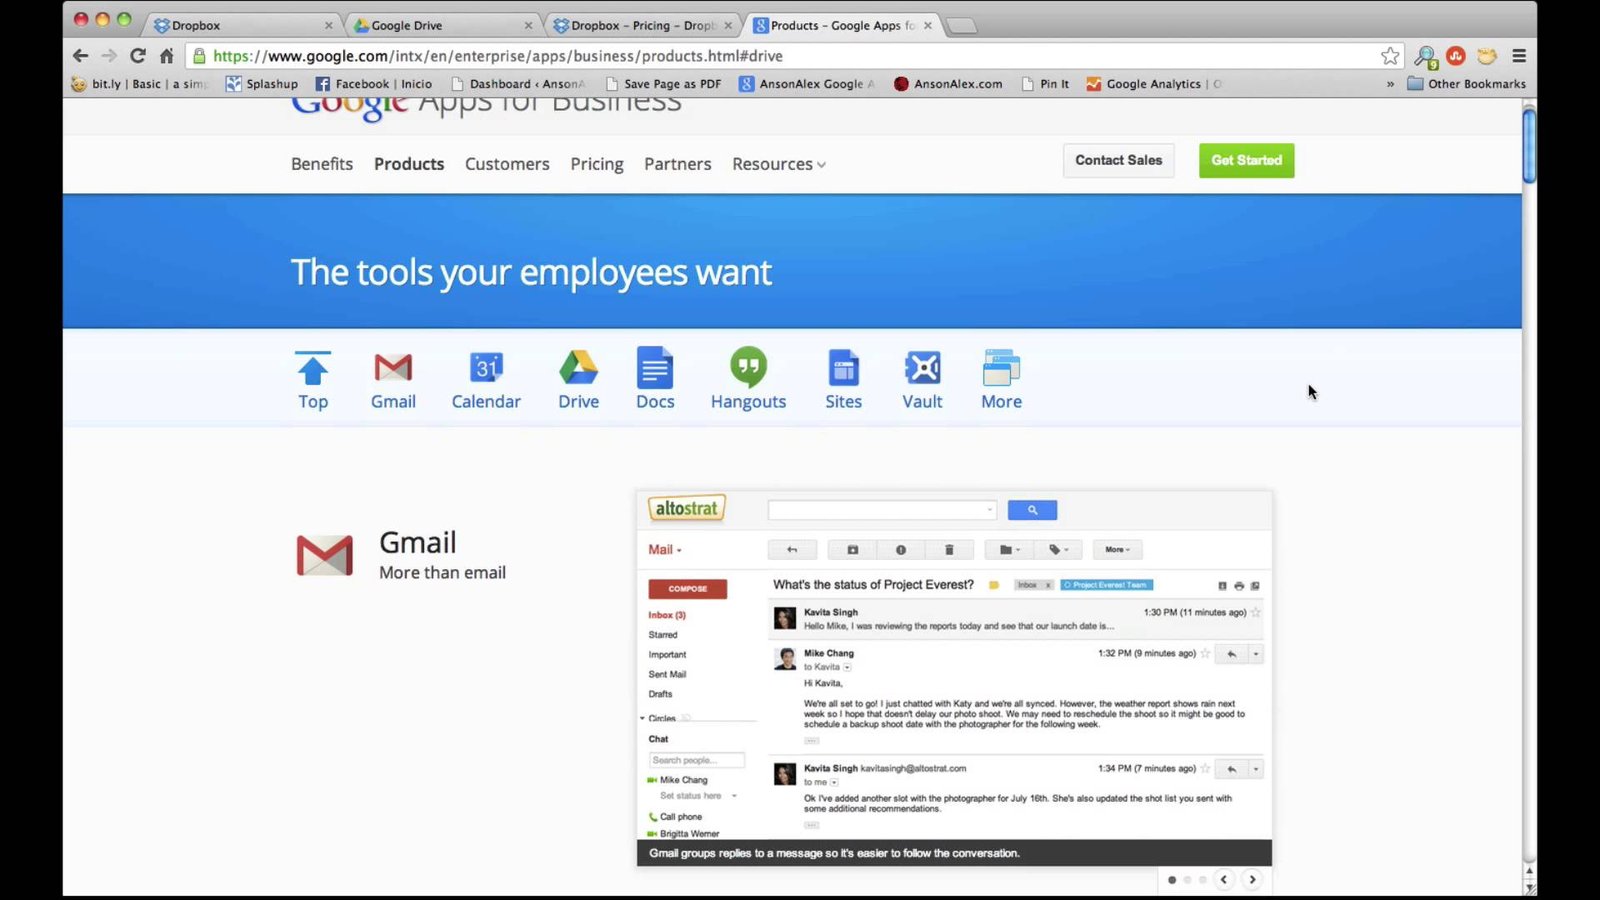Image resolution: width=1600 pixels, height=900 pixels.
Task: Expand the Mail dropdown in the Gmail preview
Action: [x=665, y=550]
